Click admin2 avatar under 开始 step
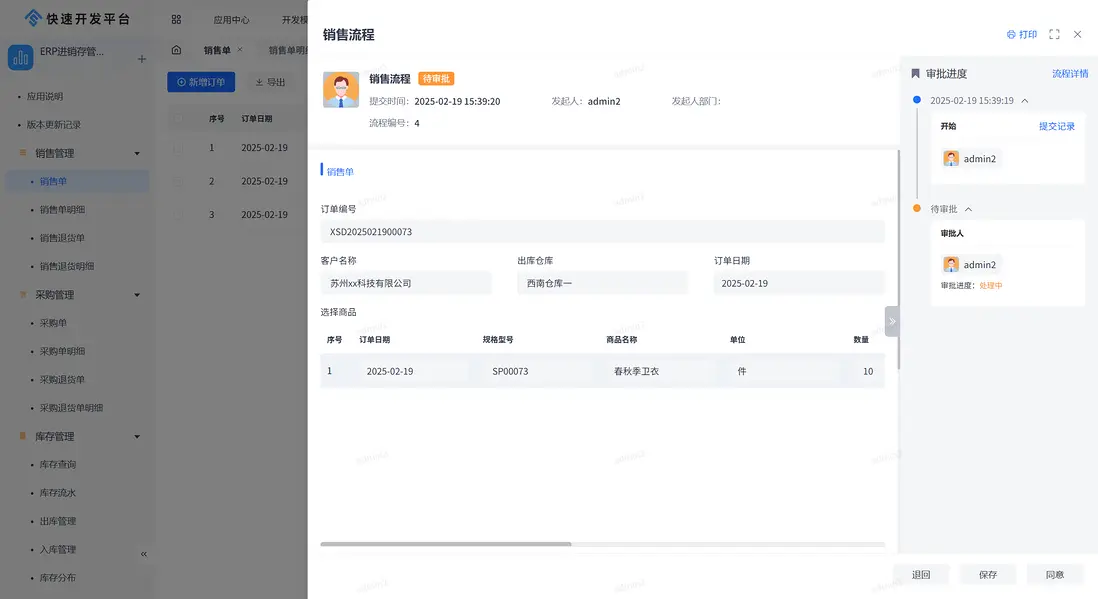The width and height of the screenshot is (1098, 599). 951,158
